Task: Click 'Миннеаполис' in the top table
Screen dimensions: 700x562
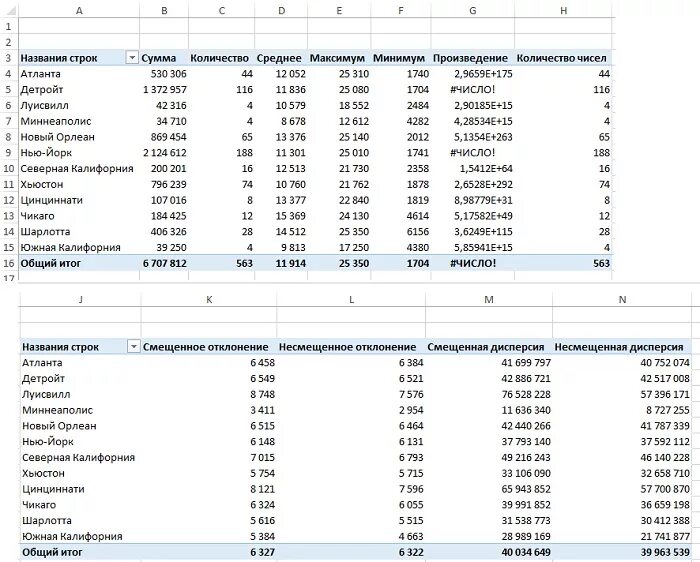Action: coord(55,121)
